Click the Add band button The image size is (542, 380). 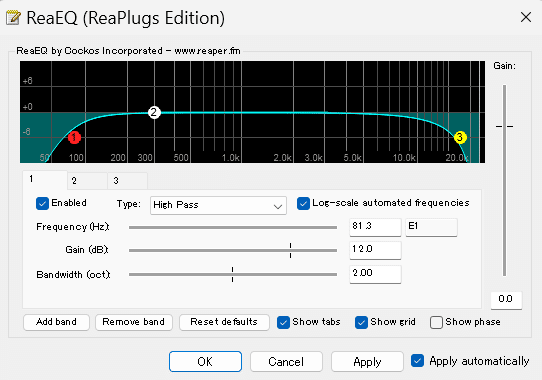[56, 322]
